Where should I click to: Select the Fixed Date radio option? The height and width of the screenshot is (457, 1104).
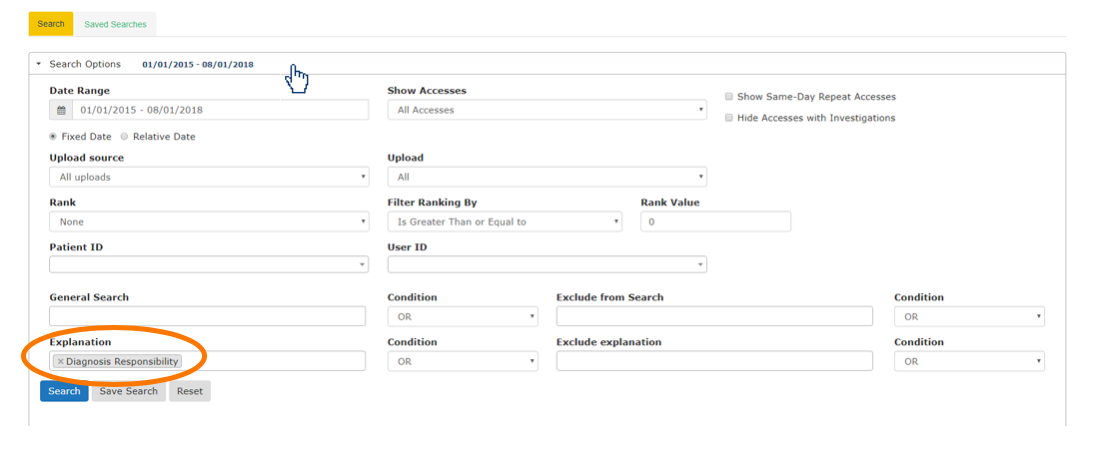click(x=53, y=136)
